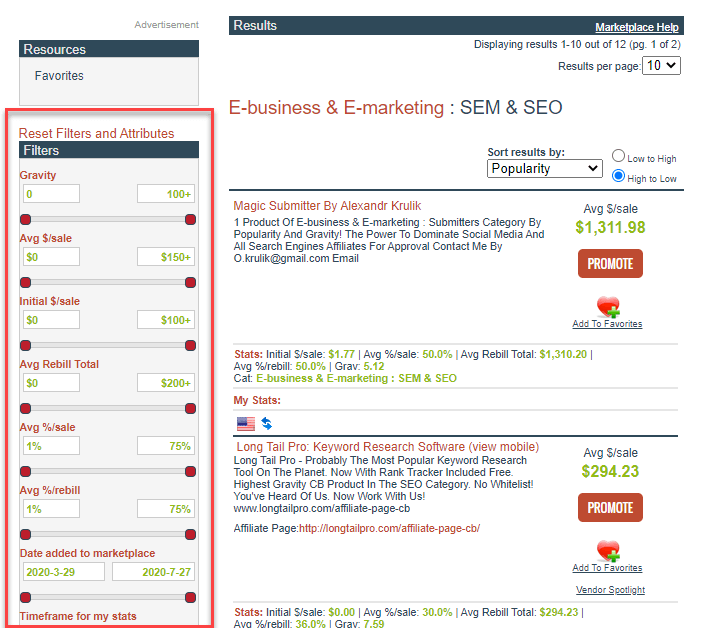This screenshot has width=702, height=628.
Task: Click the $294.23 average sale value
Action: (610, 471)
